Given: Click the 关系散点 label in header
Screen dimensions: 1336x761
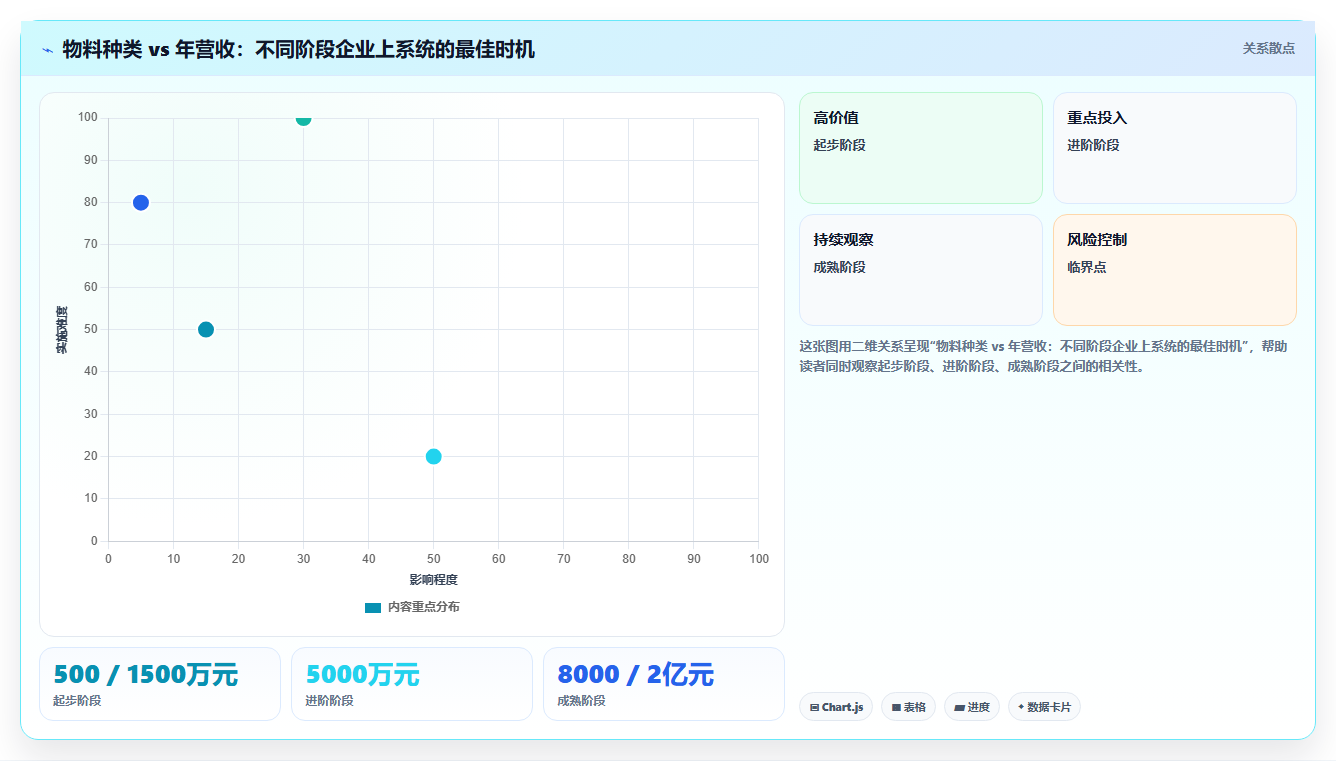Looking at the screenshot, I should (1268, 48).
